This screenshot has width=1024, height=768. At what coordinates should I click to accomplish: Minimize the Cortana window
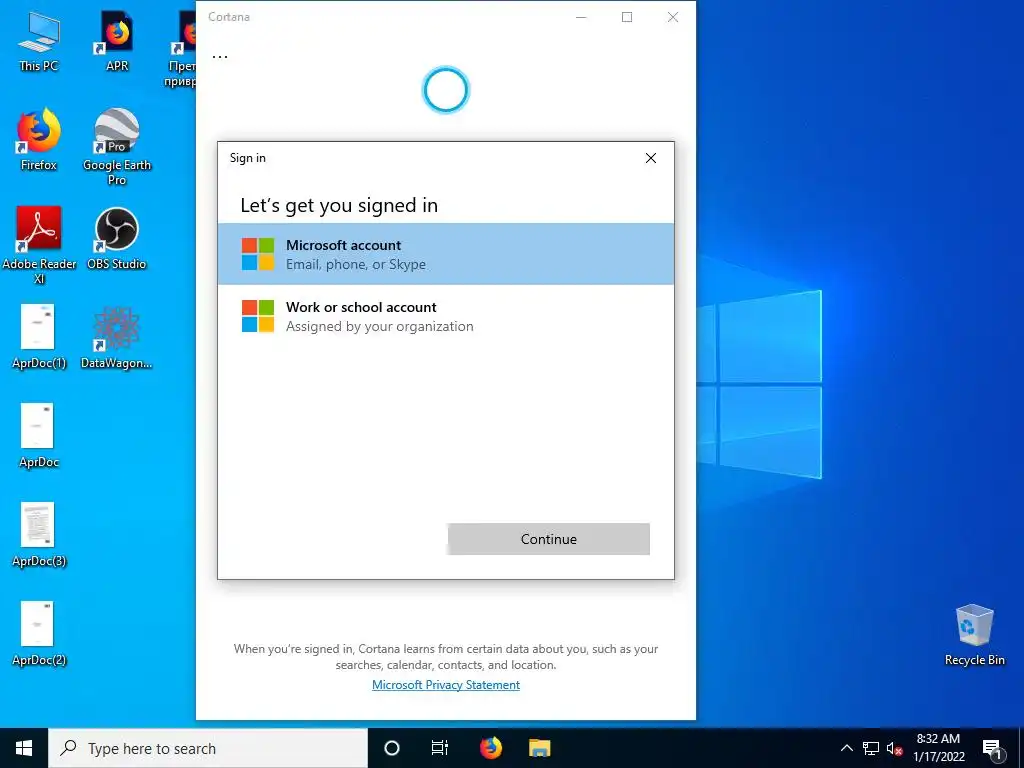pos(581,17)
